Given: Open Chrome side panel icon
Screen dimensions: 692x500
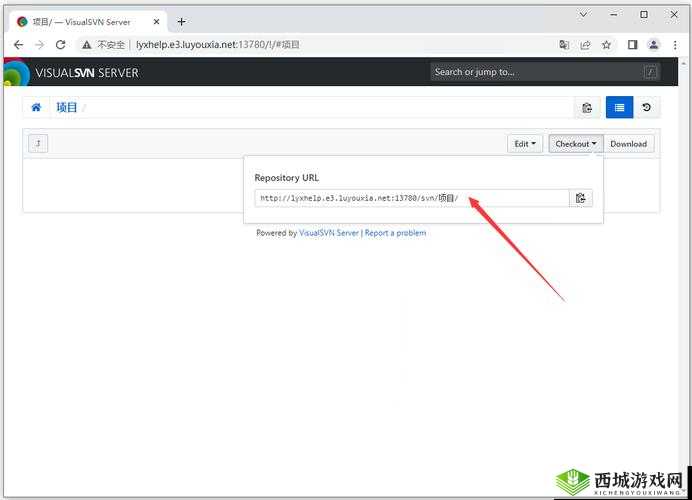Looking at the screenshot, I should click(632, 45).
